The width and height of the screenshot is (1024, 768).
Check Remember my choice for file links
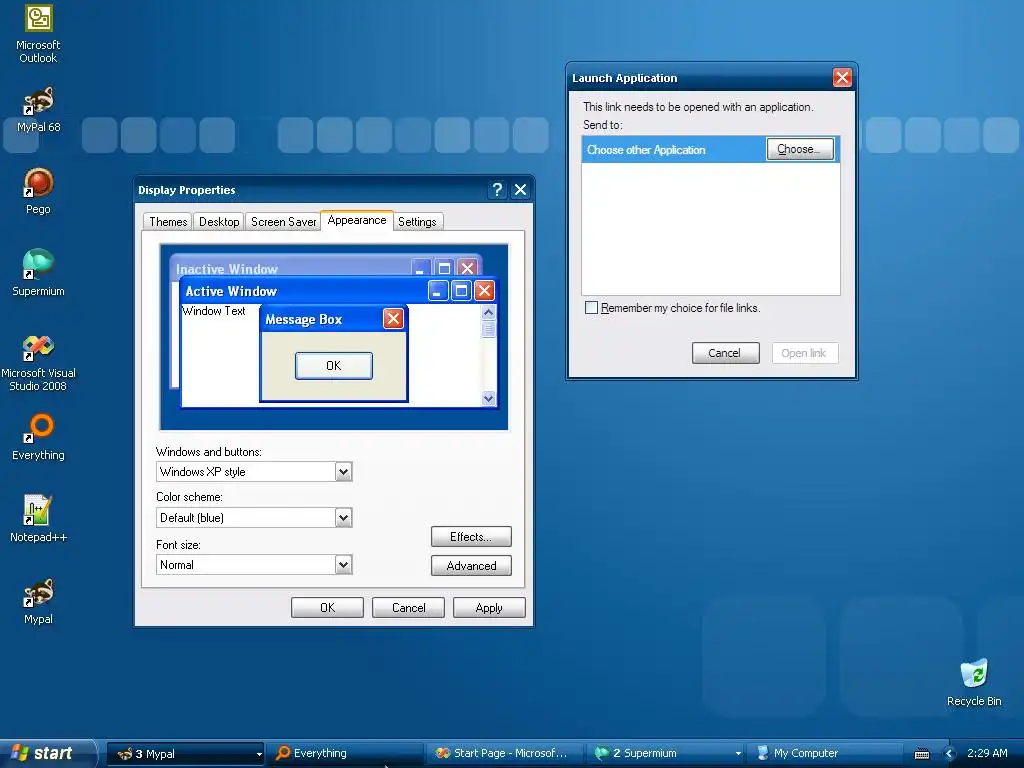(592, 308)
